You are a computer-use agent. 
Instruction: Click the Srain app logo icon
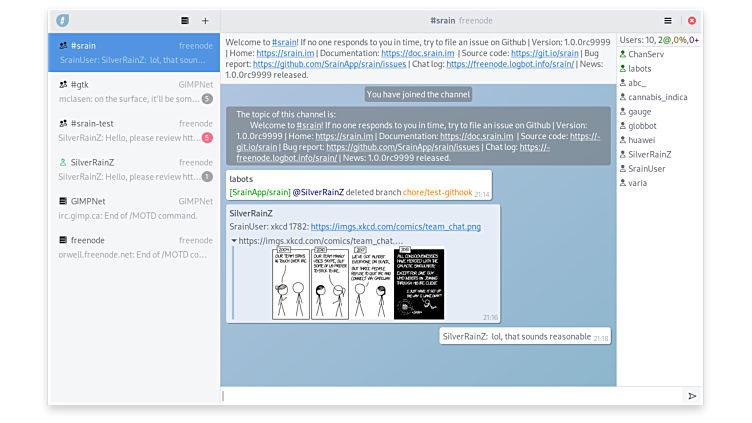pyautogui.click(x=63, y=20)
